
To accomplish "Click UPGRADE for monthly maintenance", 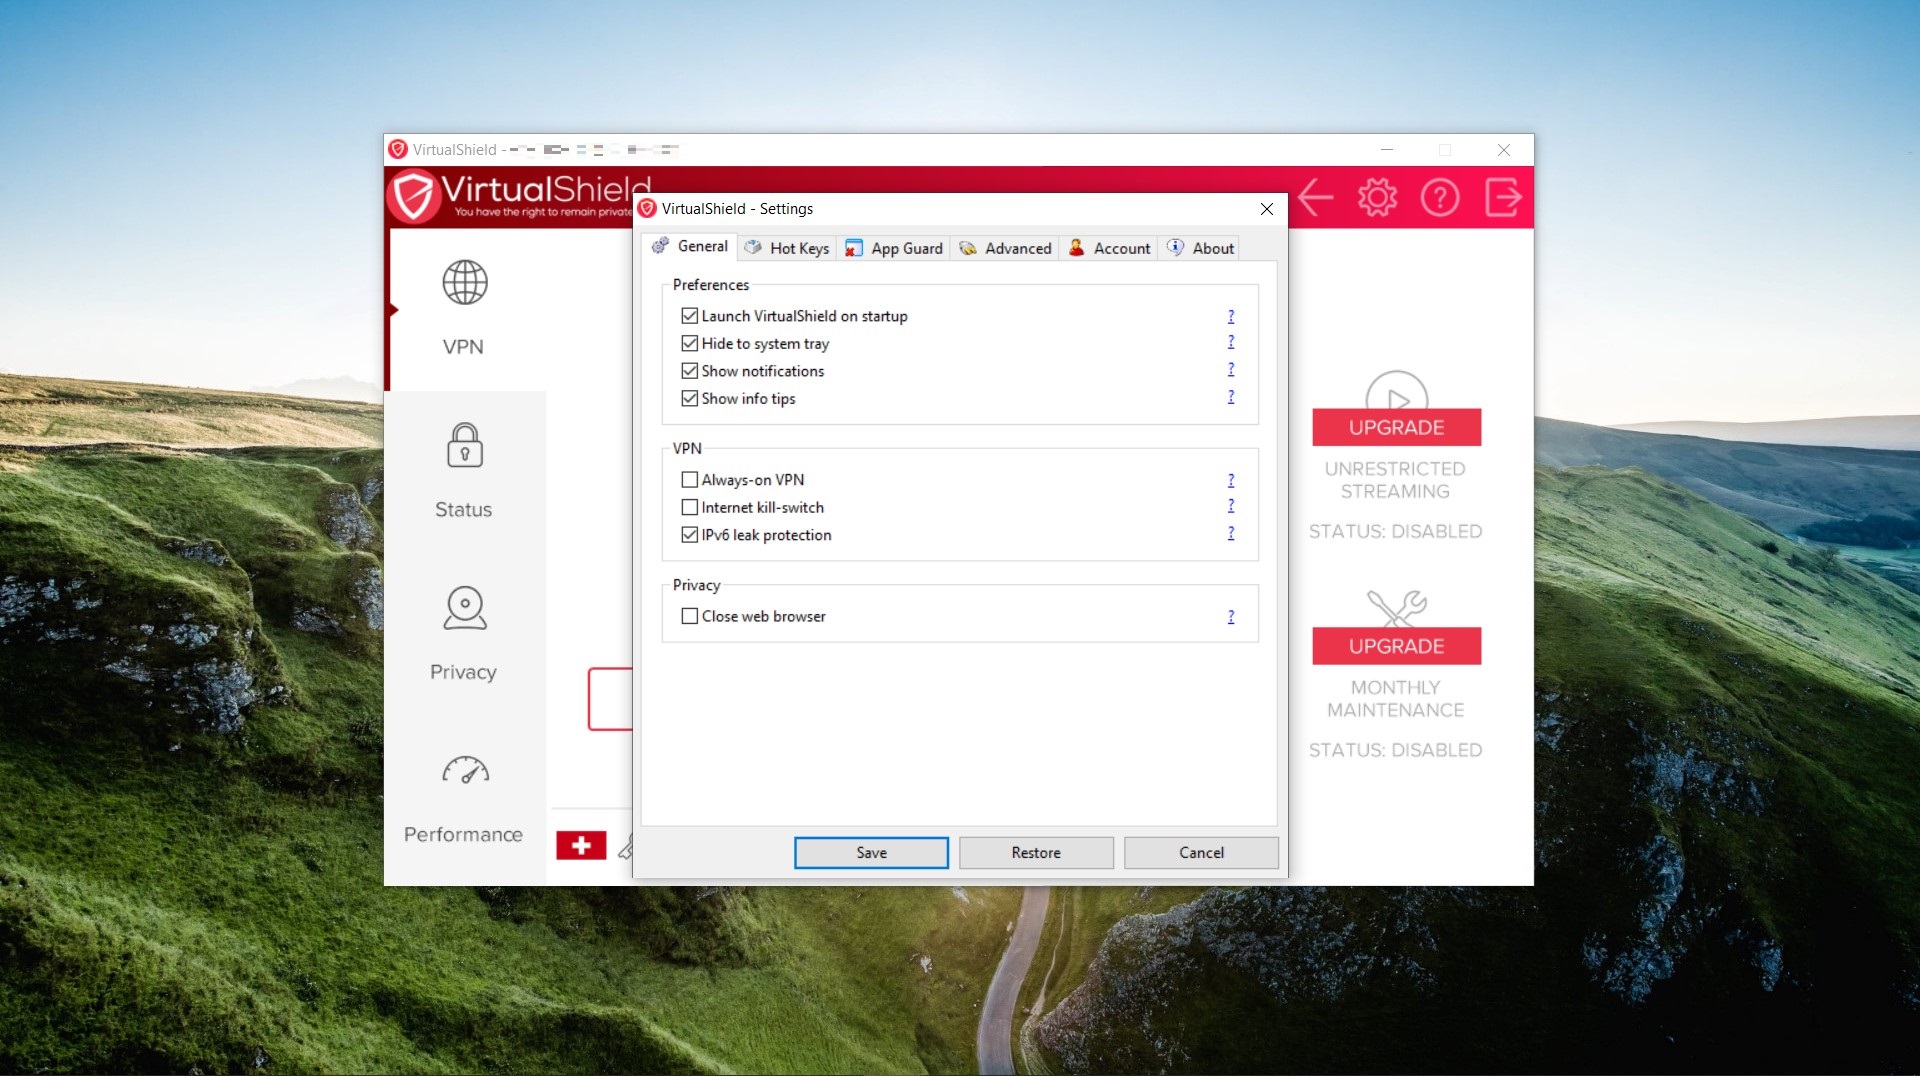I will click(1397, 647).
